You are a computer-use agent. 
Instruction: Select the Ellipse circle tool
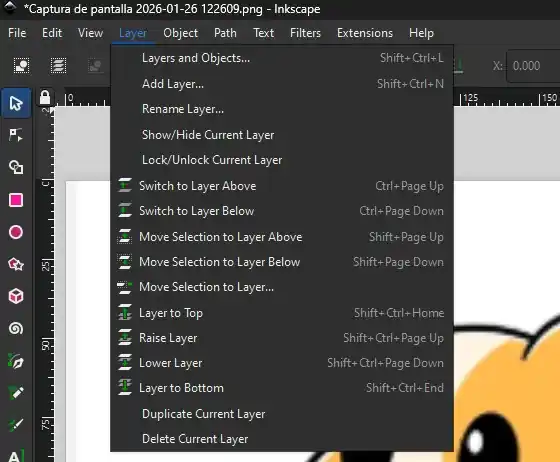pos(16,232)
